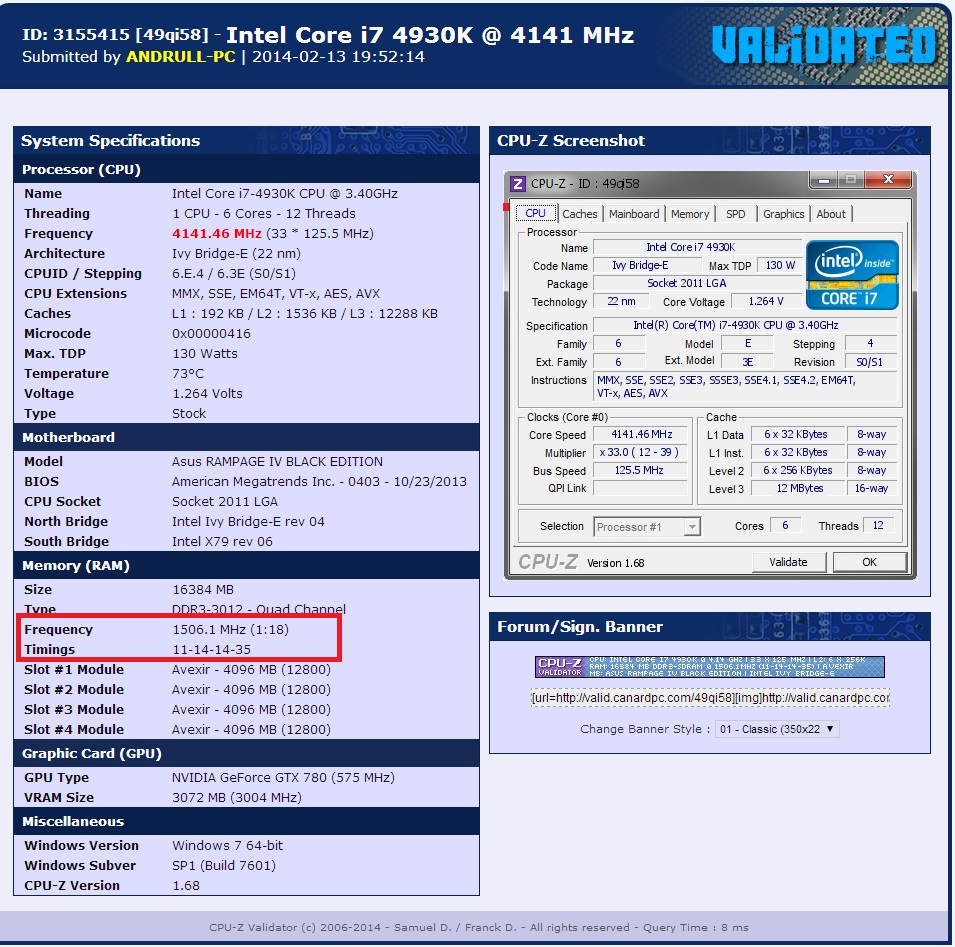955x947 pixels.
Task: Click the forum banner URL code field
Action: [710, 698]
